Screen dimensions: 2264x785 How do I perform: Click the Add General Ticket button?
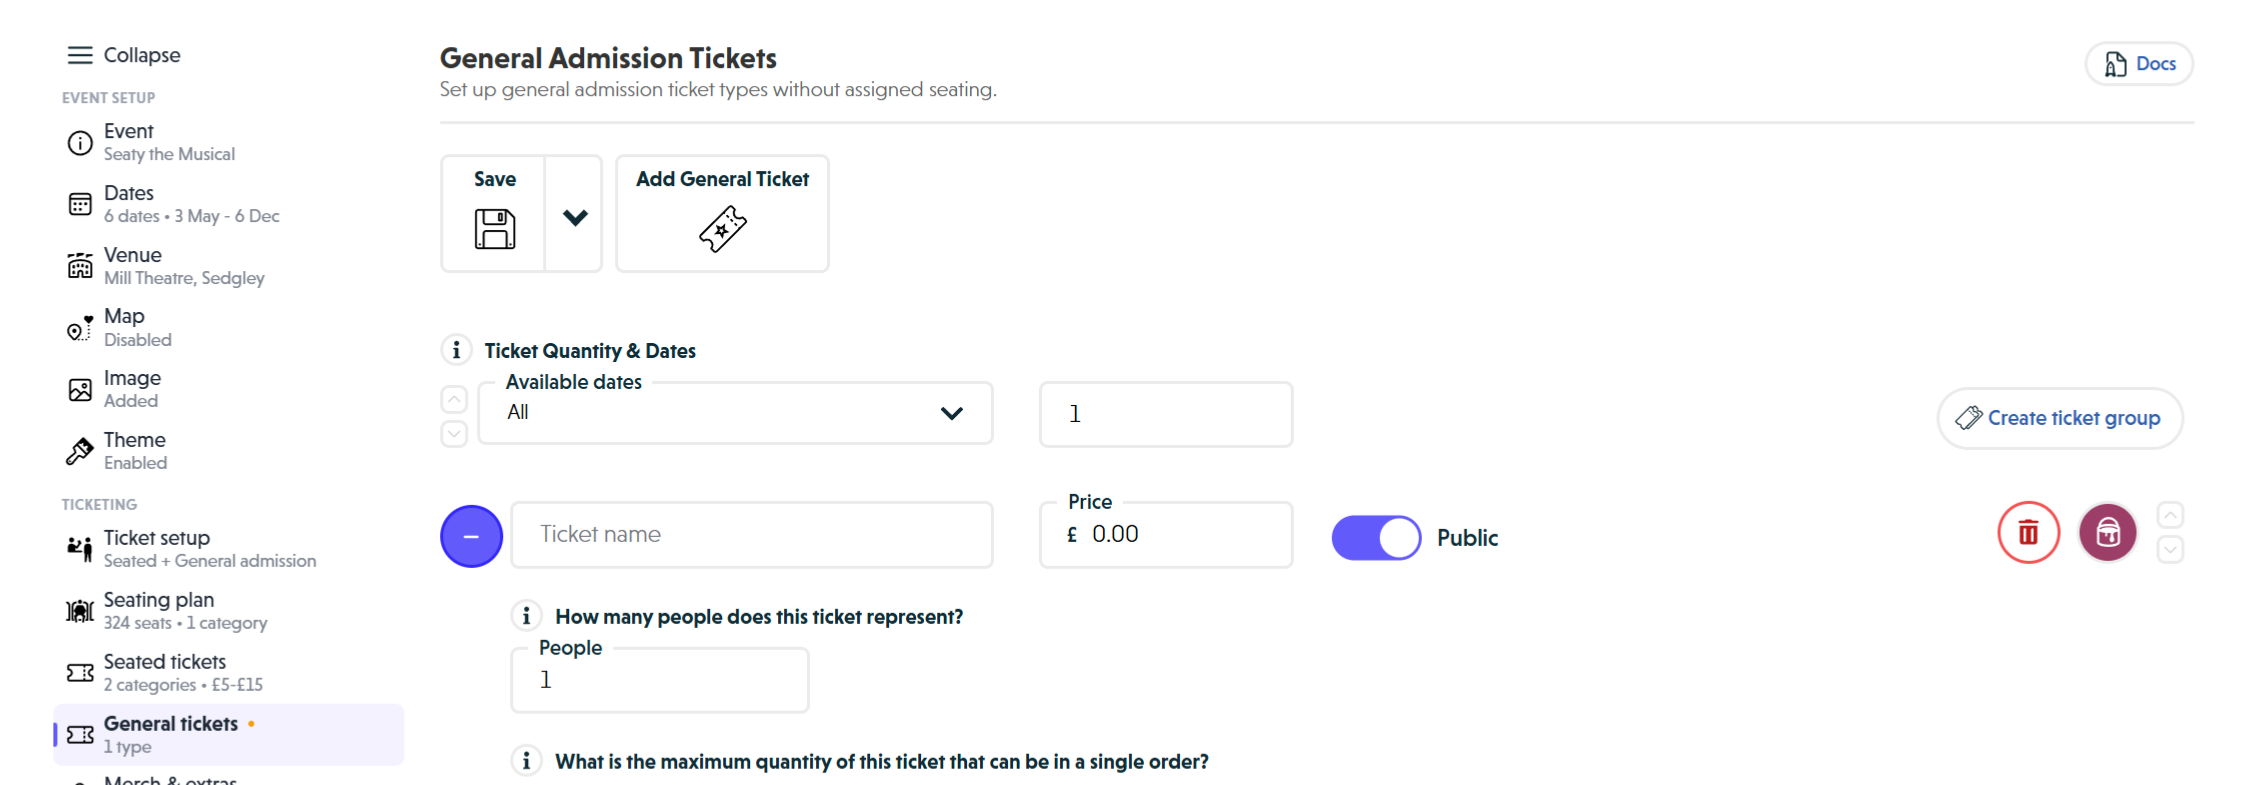[721, 213]
